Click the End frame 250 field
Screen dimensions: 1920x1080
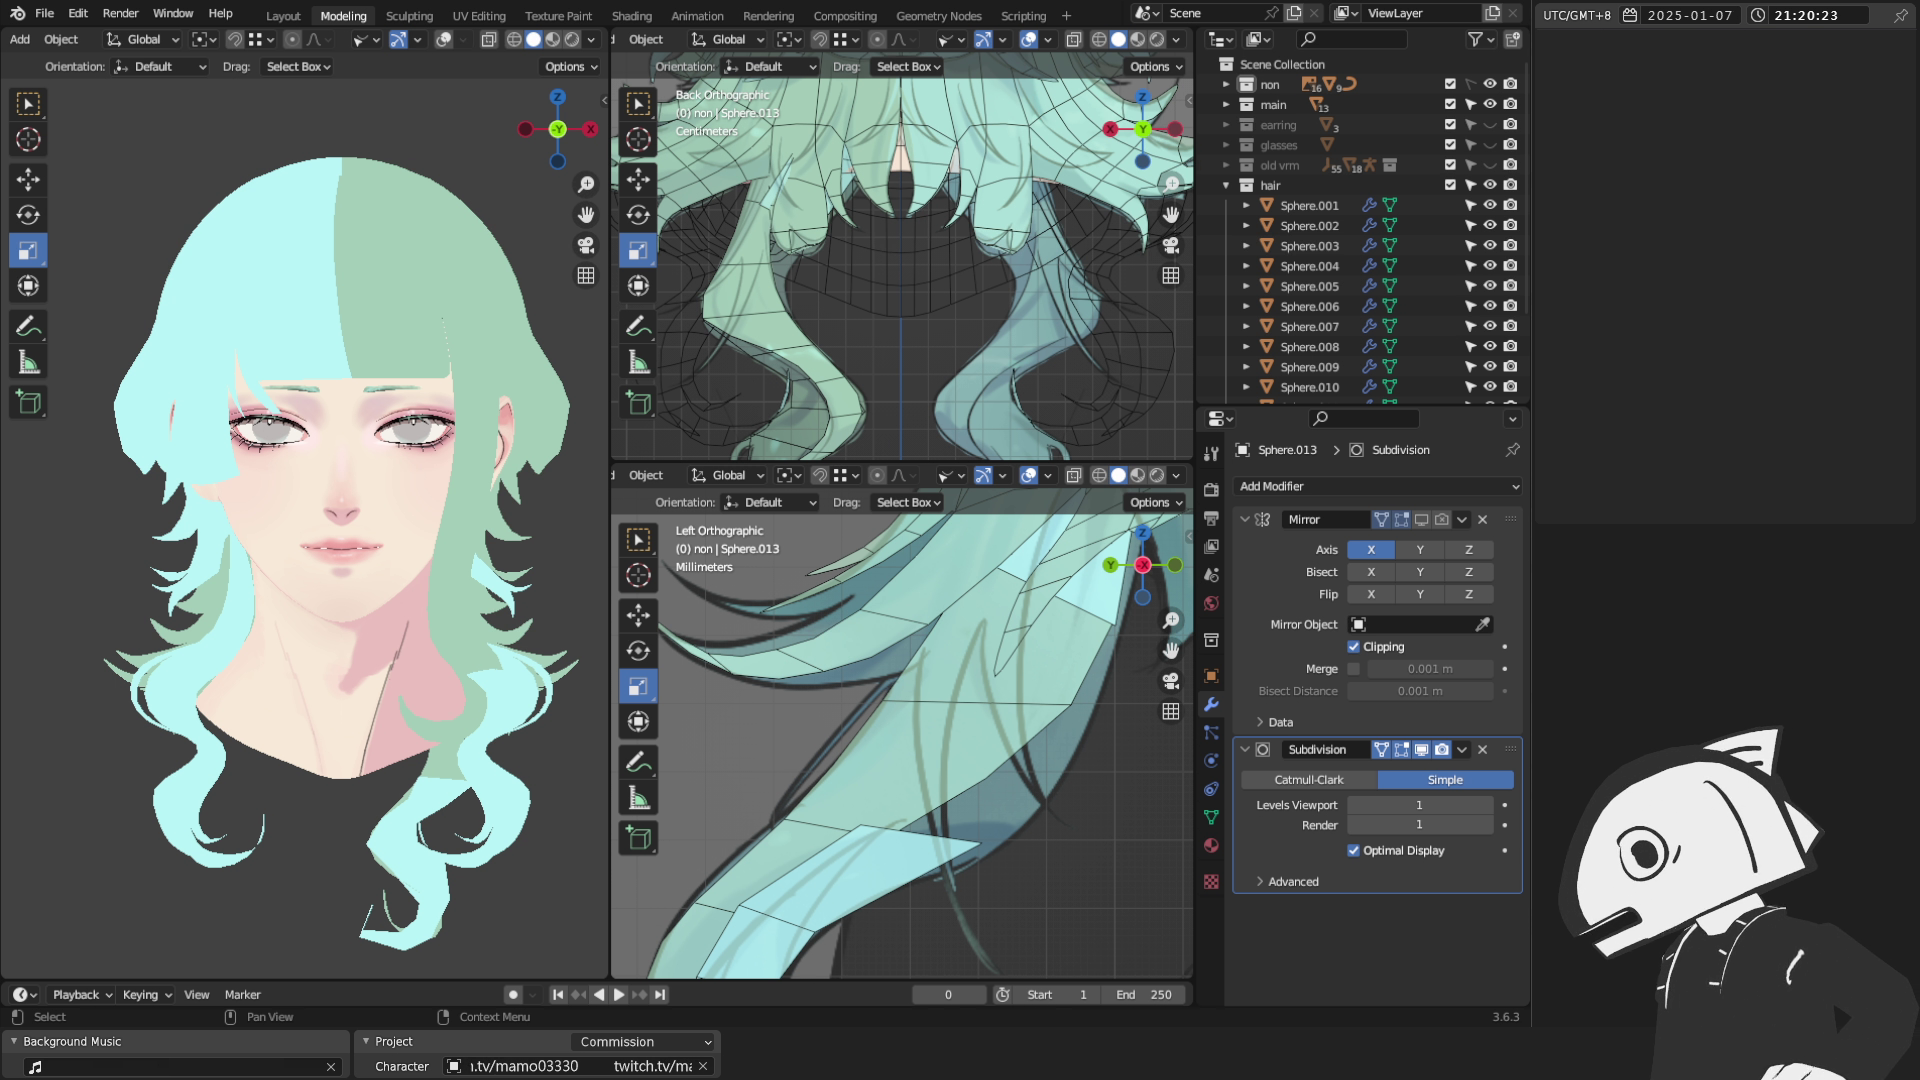[x=1145, y=995]
